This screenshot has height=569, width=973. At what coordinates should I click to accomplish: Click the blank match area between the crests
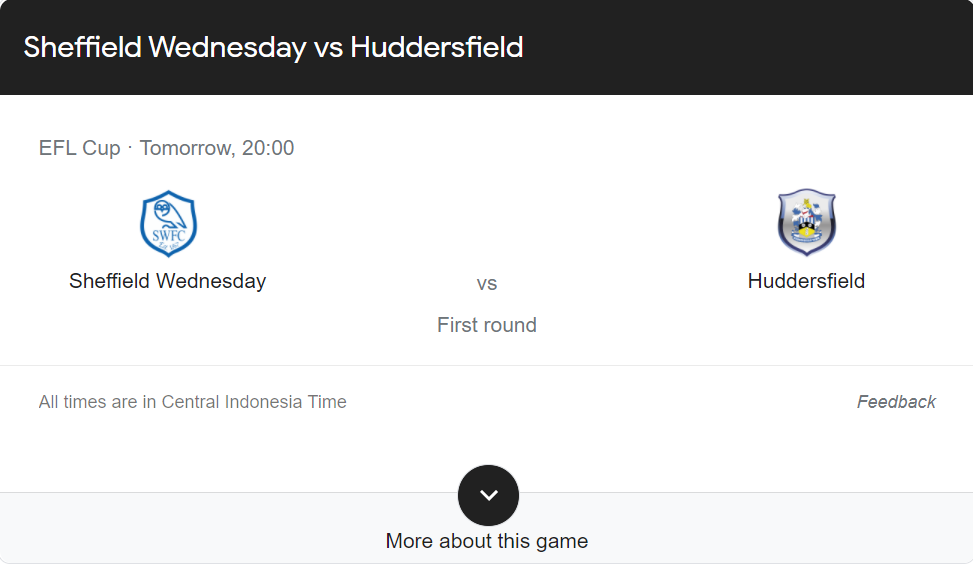pos(486,223)
